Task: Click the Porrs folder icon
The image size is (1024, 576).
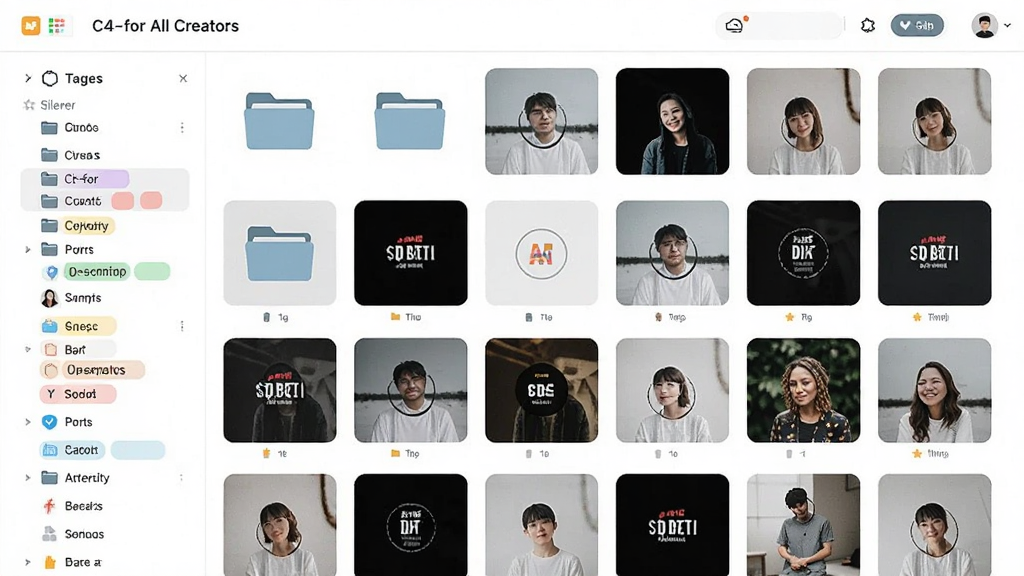Action: tap(49, 249)
